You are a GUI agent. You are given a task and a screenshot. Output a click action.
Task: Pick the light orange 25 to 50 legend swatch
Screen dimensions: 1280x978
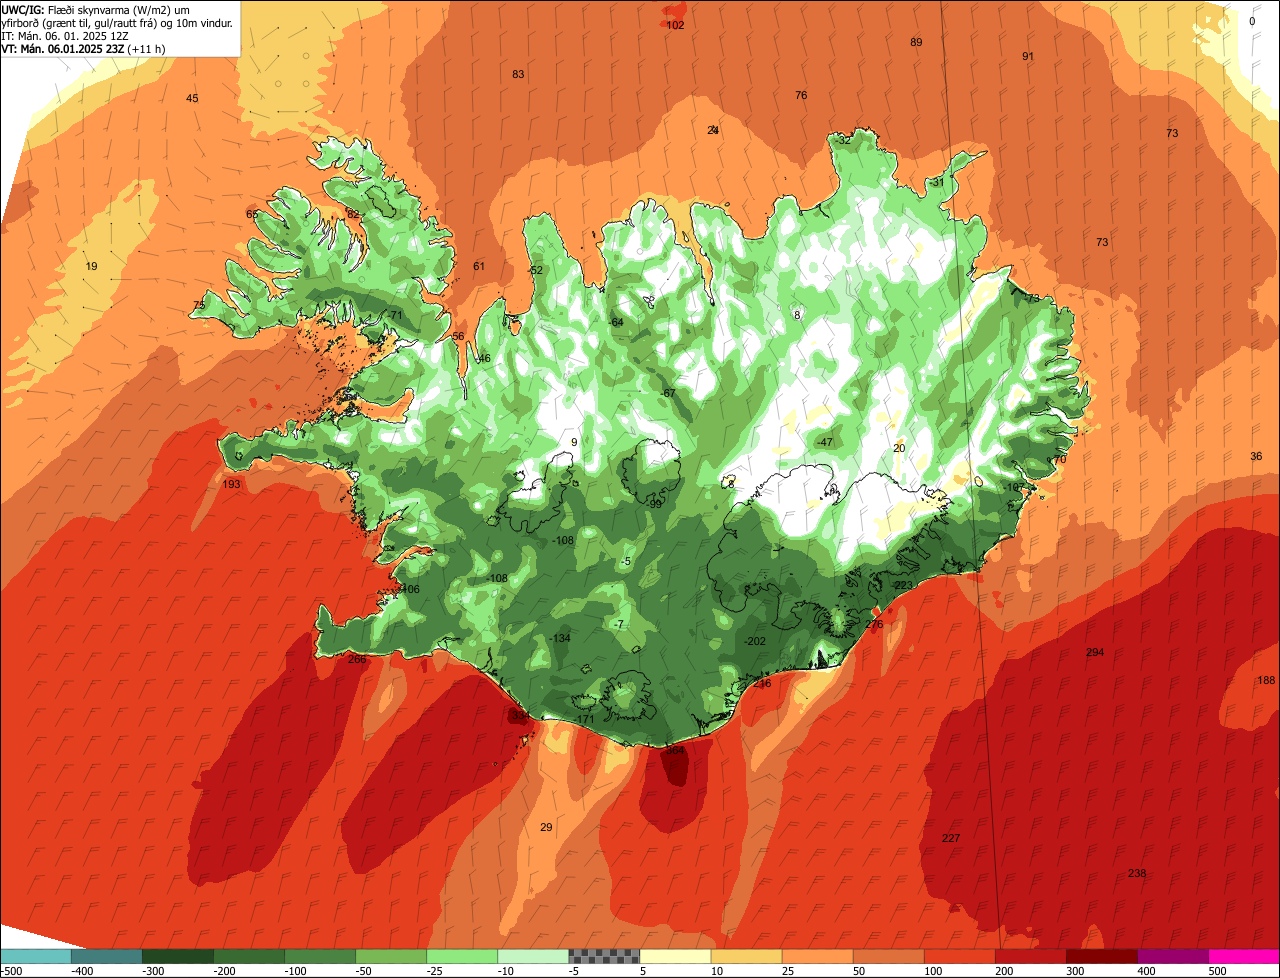click(817, 956)
